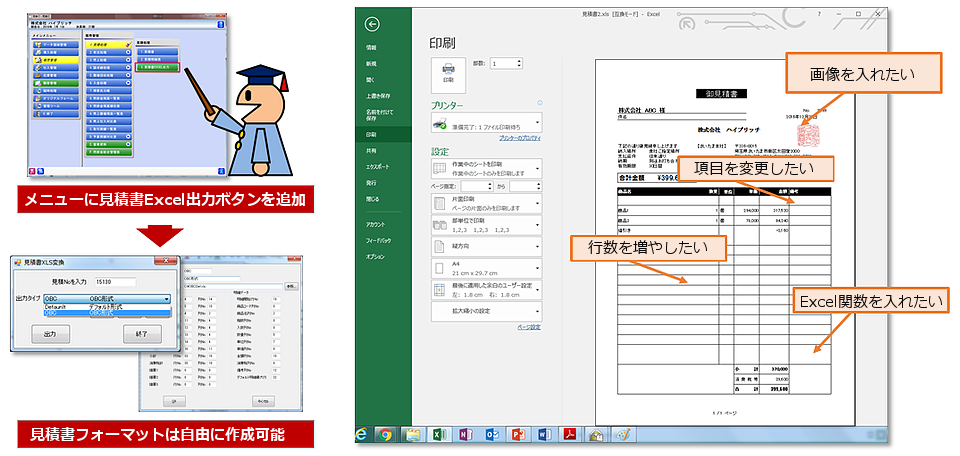Viewport: 960px width, 456px height.
Task: Click the 出力 button in 見積書XLS変換 dialog
Action: (x=50, y=334)
